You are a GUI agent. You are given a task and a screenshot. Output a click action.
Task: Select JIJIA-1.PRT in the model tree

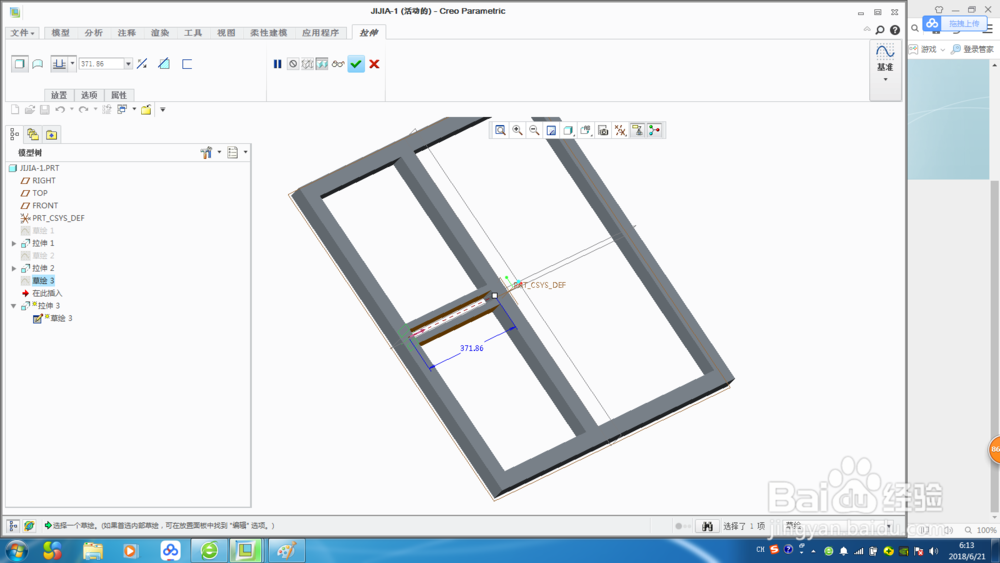tap(40, 168)
